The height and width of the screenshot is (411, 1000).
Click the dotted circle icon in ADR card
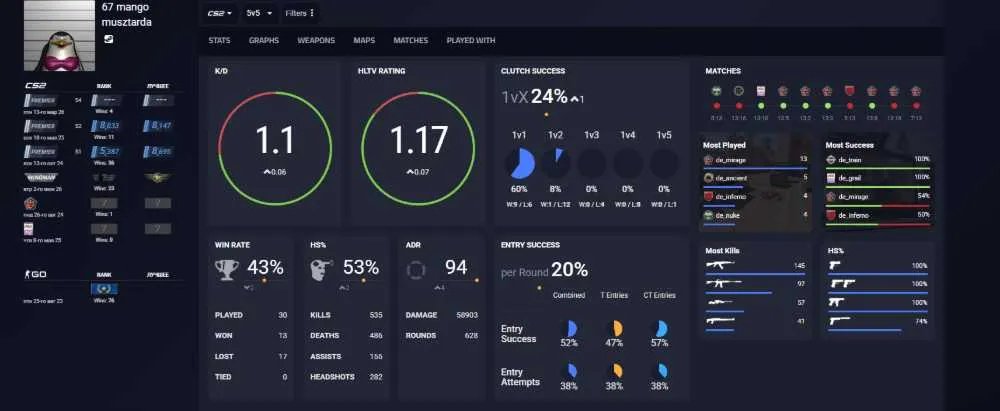[416, 270]
